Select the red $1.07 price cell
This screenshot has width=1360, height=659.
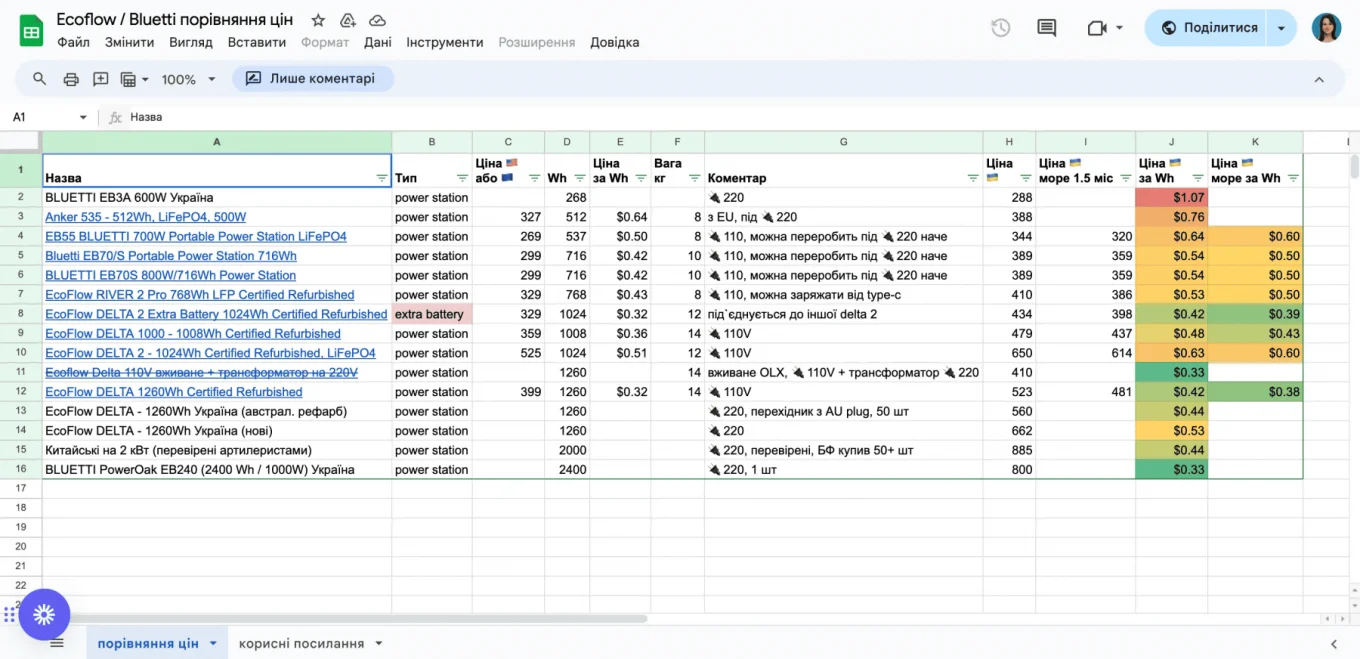point(1171,198)
